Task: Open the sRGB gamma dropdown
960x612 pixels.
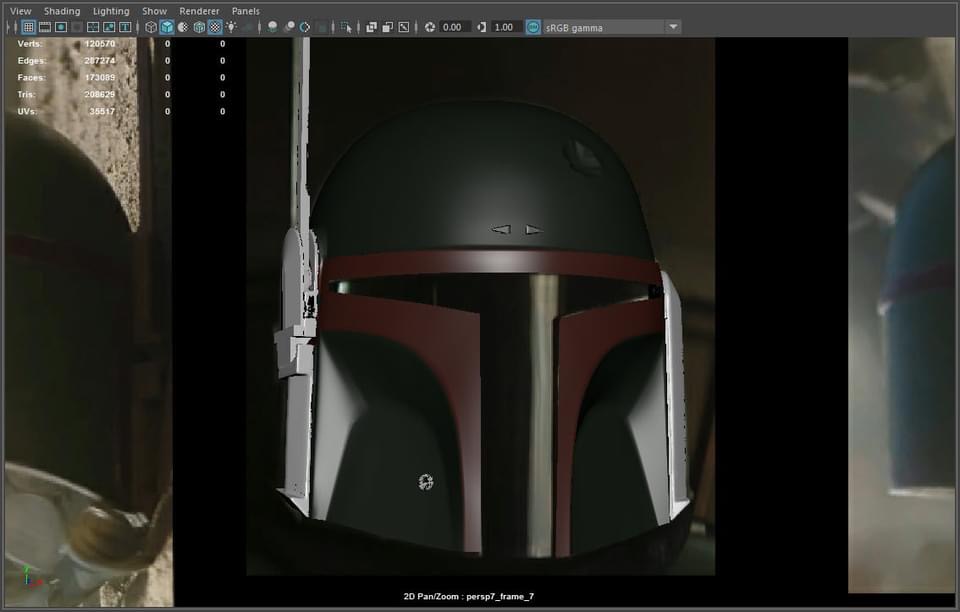Action: (673, 27)
